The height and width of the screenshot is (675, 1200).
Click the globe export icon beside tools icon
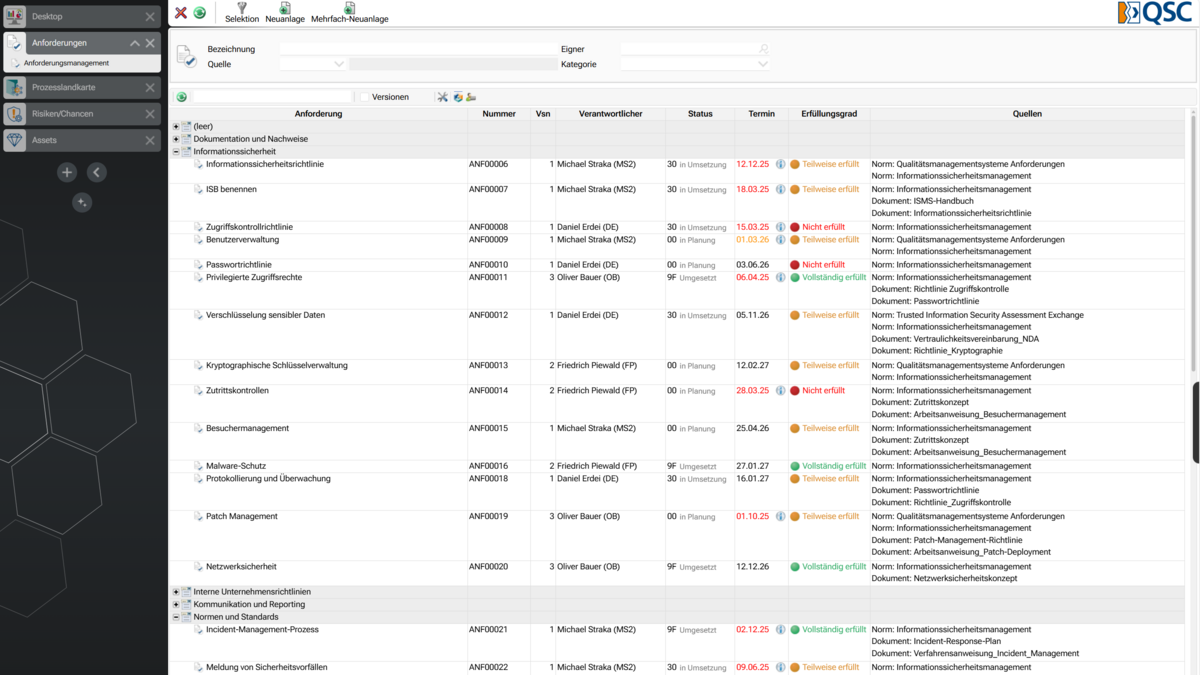point(458,97)
